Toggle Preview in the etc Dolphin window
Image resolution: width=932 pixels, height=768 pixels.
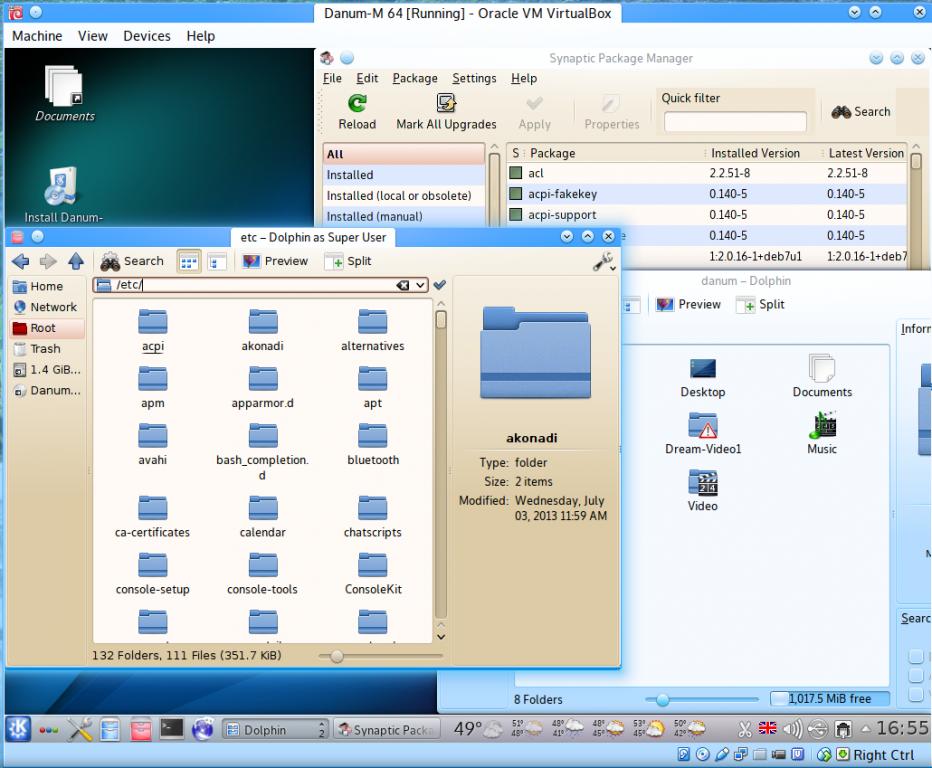pyautogui.click(x=275, y=261)
